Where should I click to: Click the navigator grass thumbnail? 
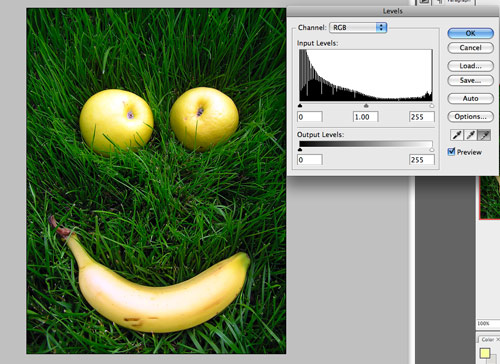coord(489,197)
